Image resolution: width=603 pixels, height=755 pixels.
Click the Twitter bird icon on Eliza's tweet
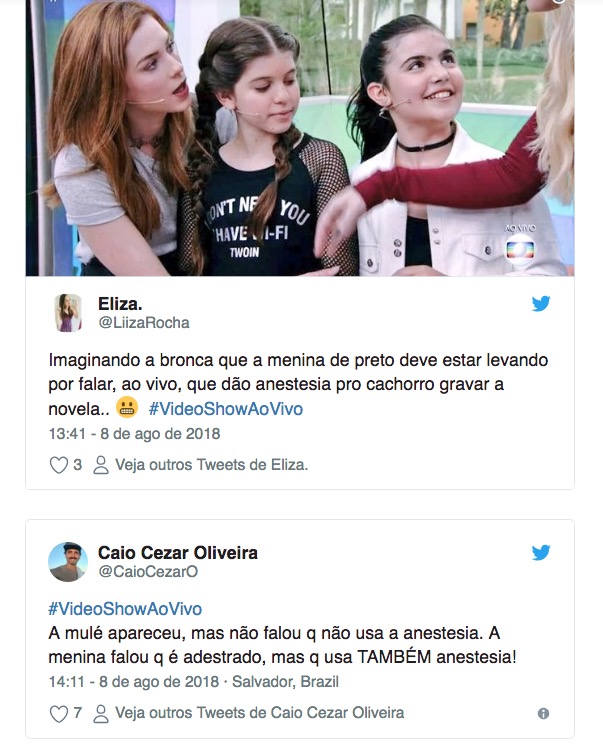[x=541, y=304]
